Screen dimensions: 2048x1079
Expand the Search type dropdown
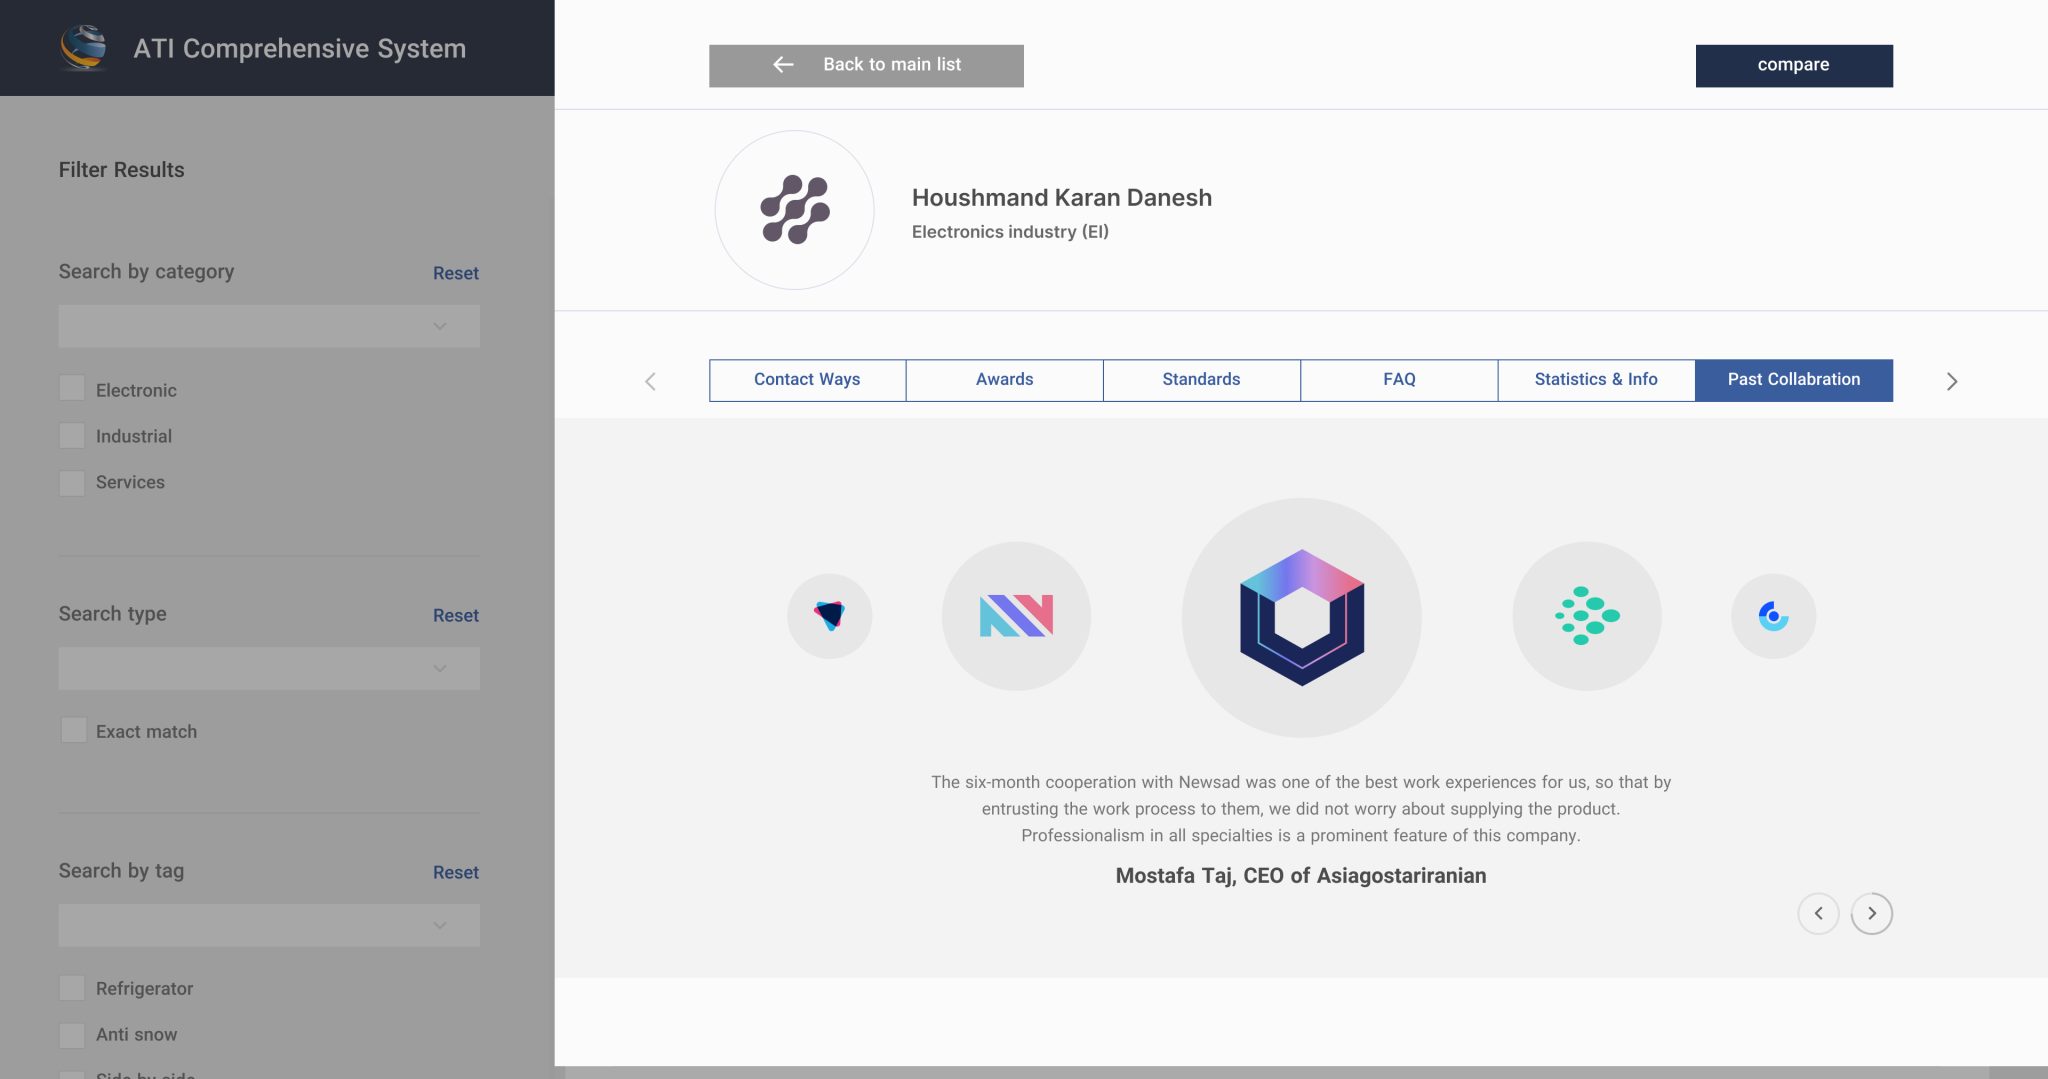(x=269, y=668)
